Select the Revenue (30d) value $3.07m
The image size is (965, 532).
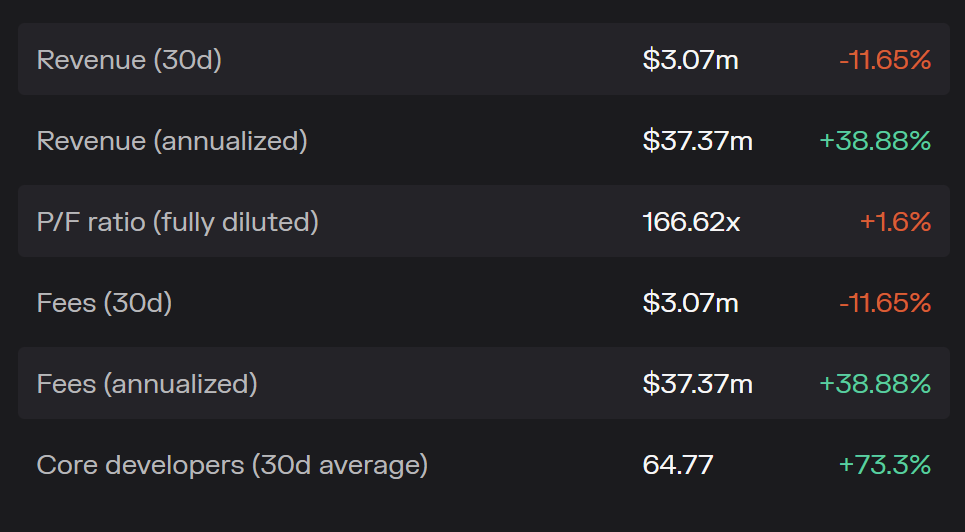pos(690,60)
